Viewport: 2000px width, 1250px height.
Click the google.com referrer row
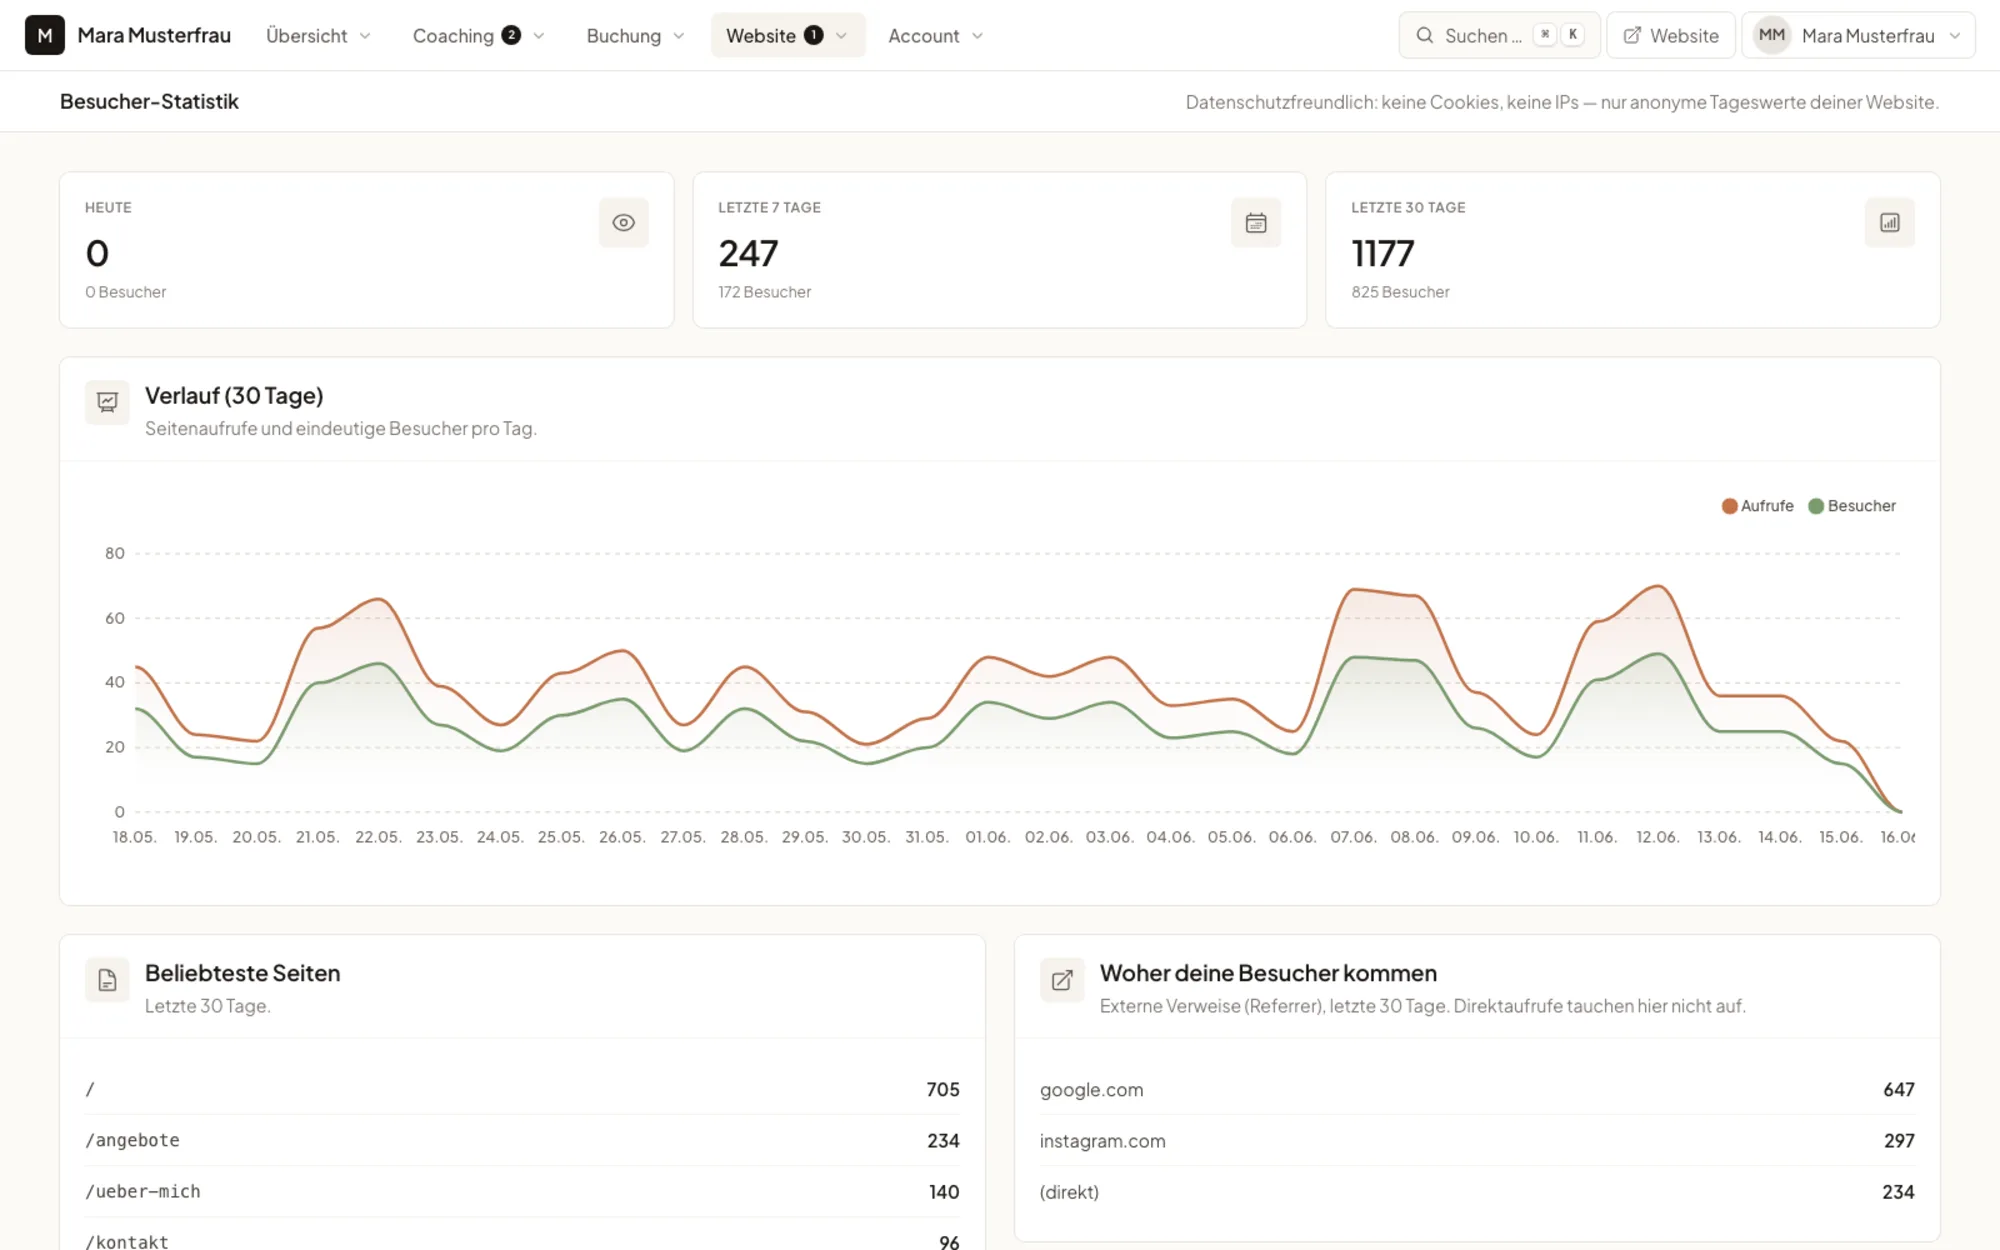pos(1477,1089)
